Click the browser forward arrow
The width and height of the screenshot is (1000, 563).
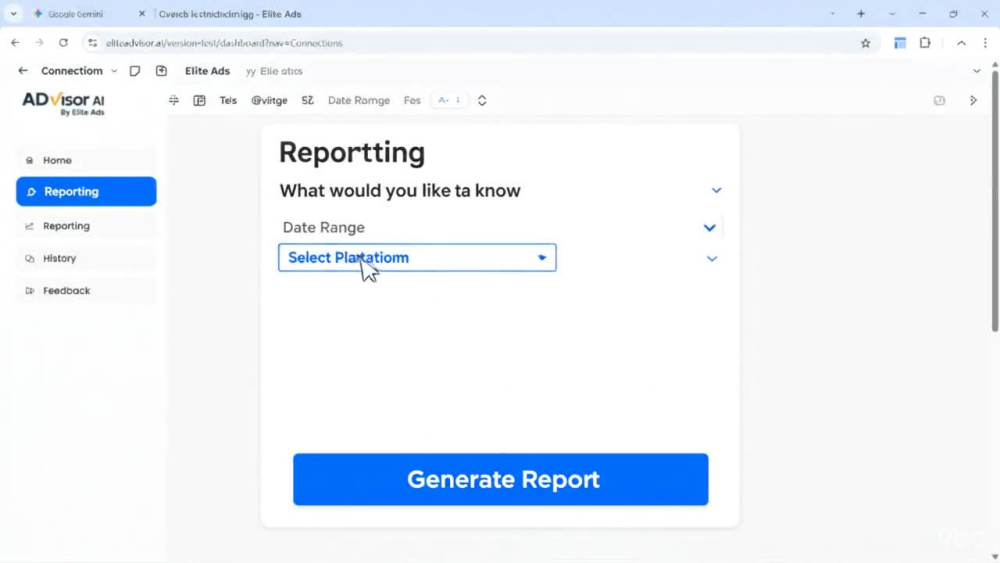tap(39, 43)
